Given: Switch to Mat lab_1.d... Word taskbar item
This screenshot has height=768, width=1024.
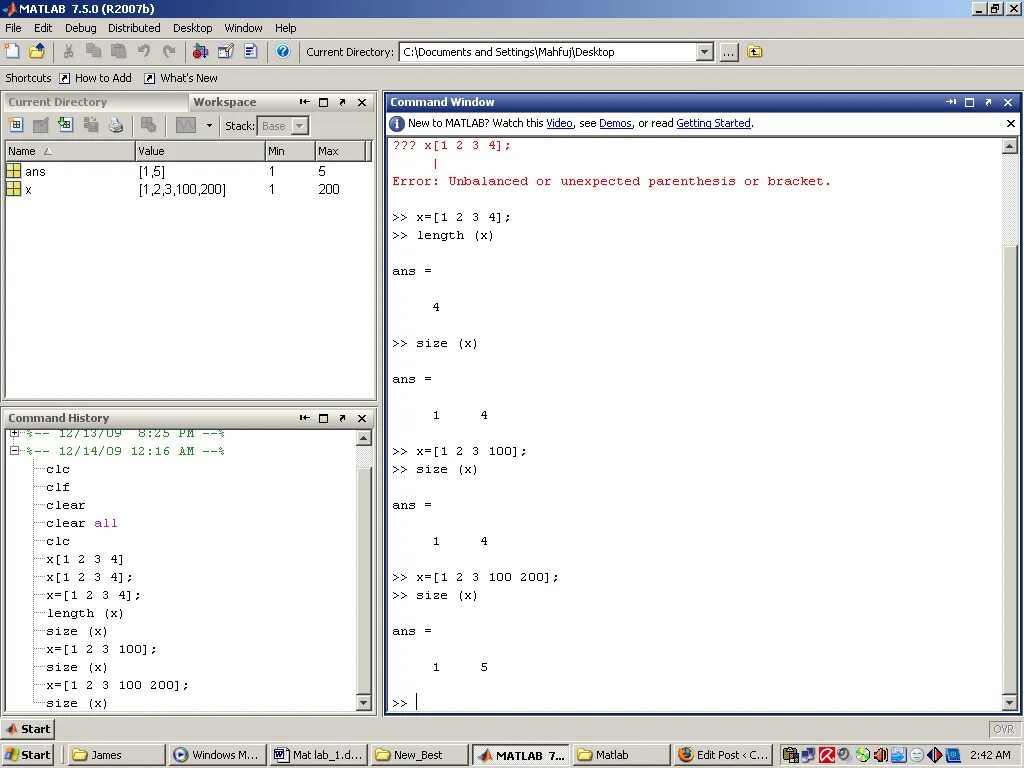Looking at the screenshot, I should click(318, 755).
